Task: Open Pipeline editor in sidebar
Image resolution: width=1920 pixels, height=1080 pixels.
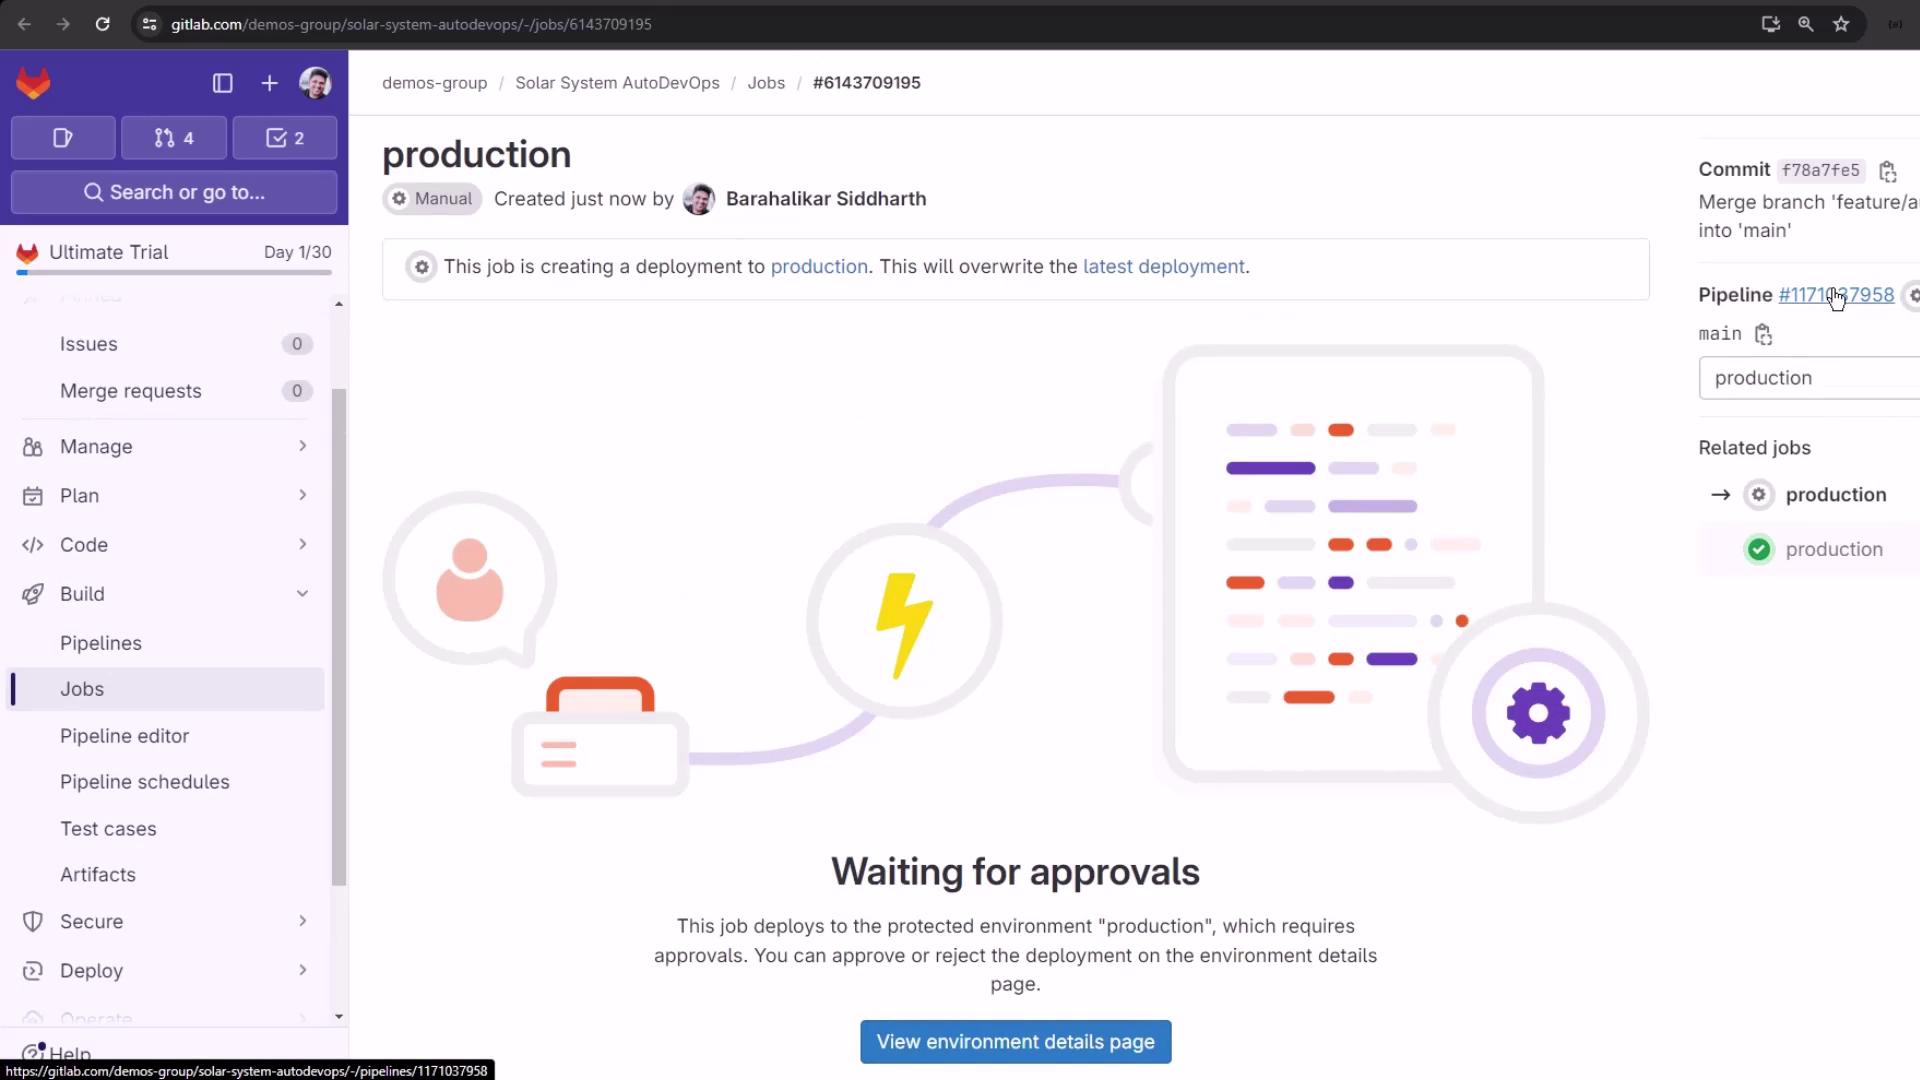Action: point(124,736)
